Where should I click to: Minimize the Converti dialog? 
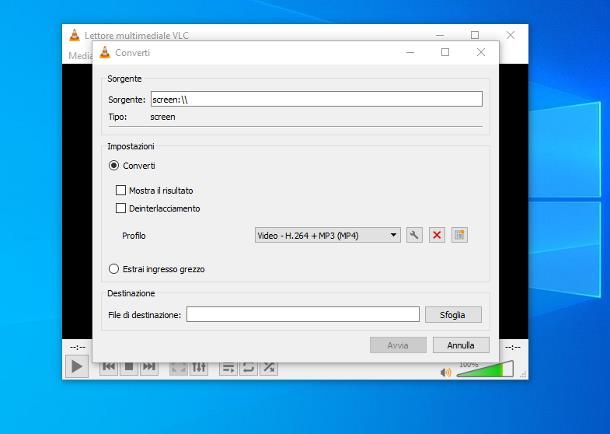(x=410, y=52)
